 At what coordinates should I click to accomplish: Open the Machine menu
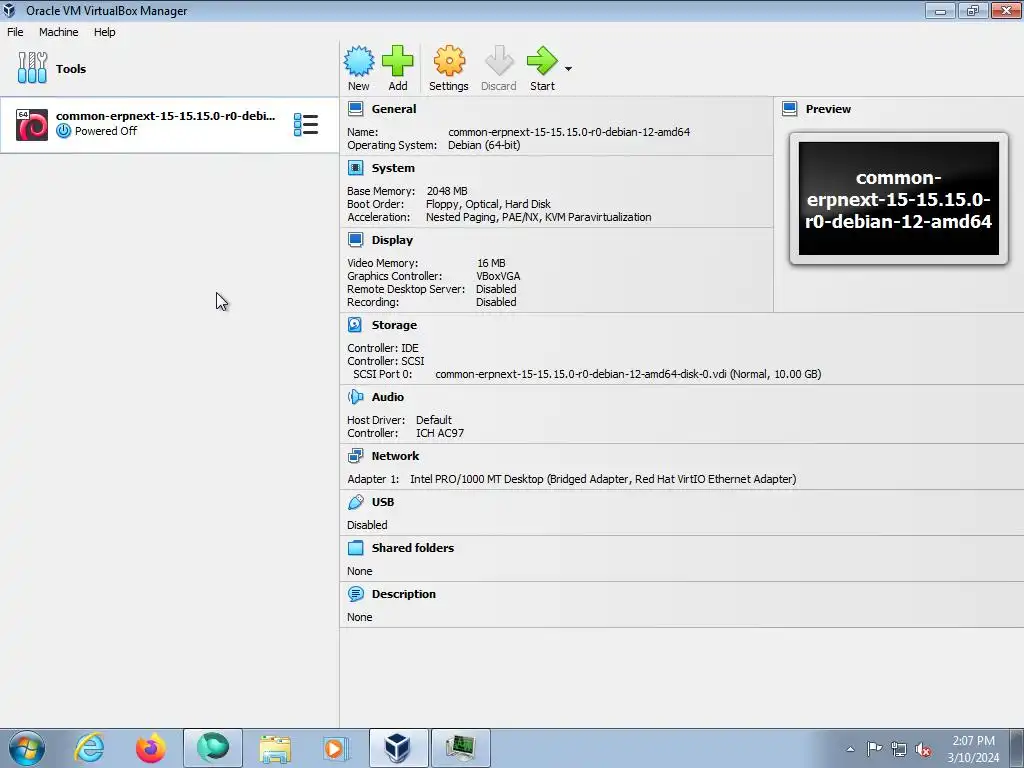click(x=59, y=32)
